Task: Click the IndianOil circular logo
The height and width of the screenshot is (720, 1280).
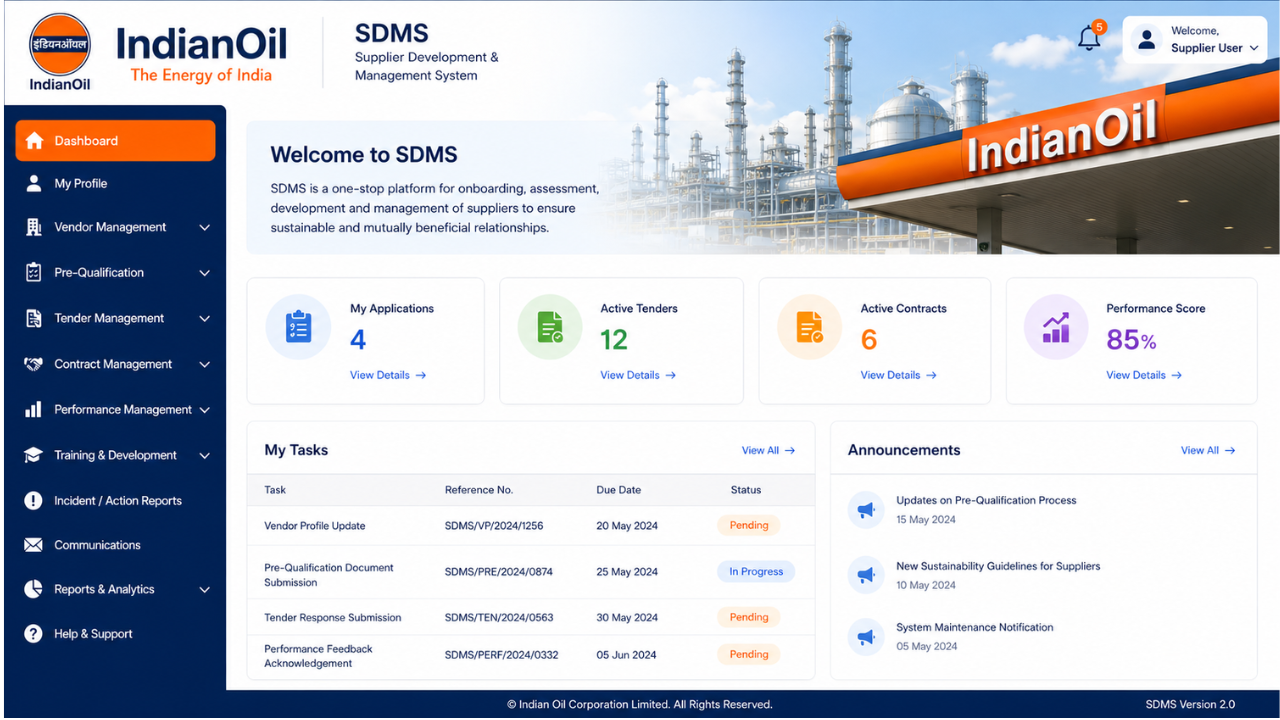Action: (60, 46)
